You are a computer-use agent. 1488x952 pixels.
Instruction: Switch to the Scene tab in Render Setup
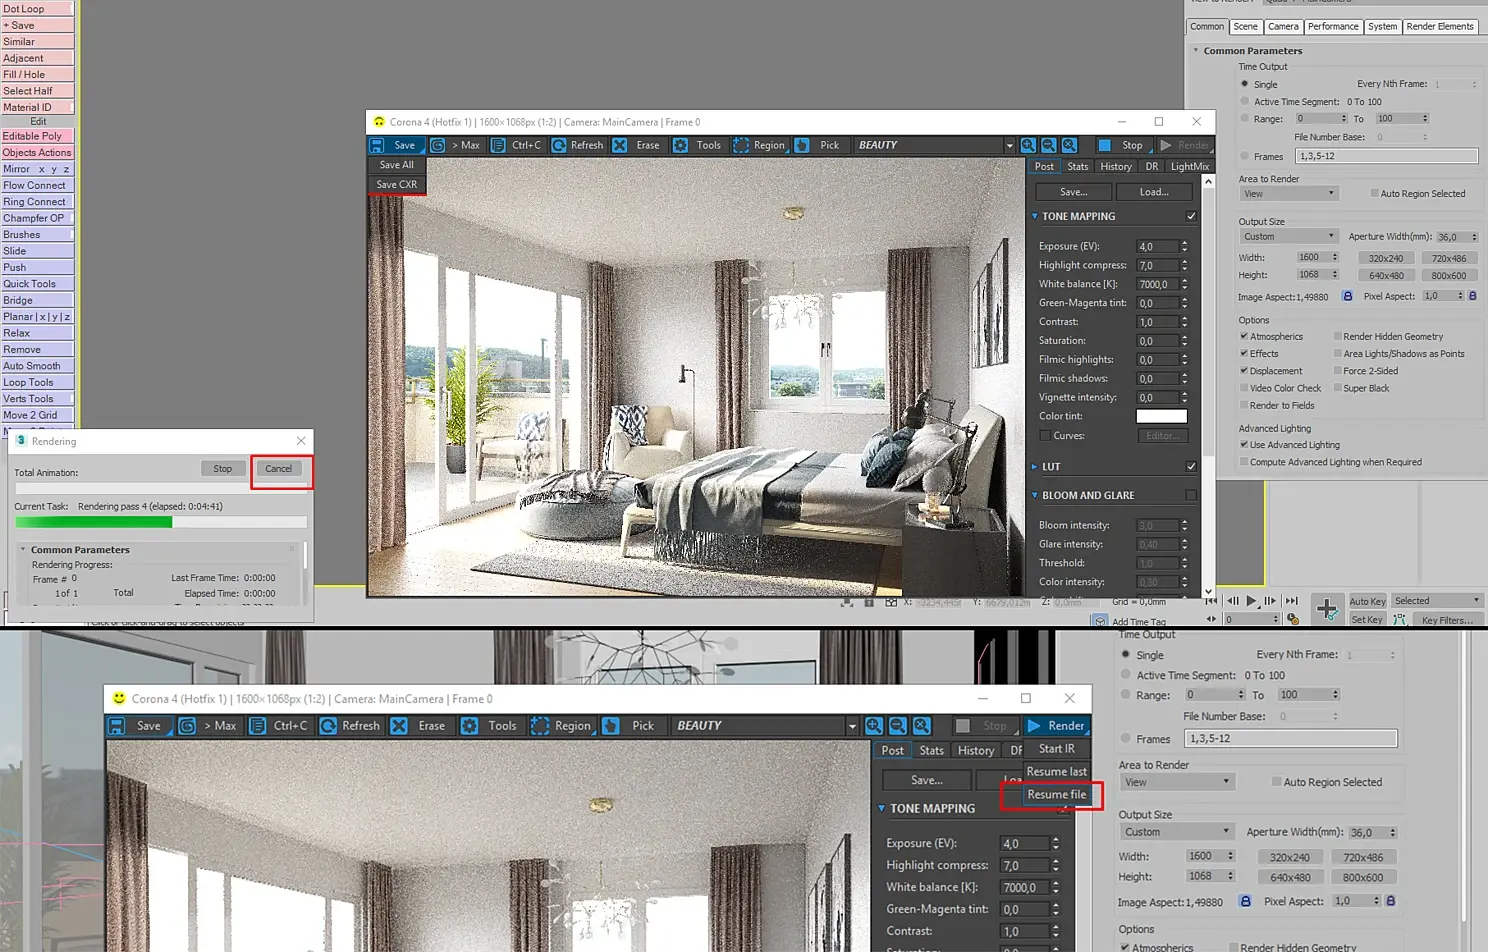click(1245, 27)
